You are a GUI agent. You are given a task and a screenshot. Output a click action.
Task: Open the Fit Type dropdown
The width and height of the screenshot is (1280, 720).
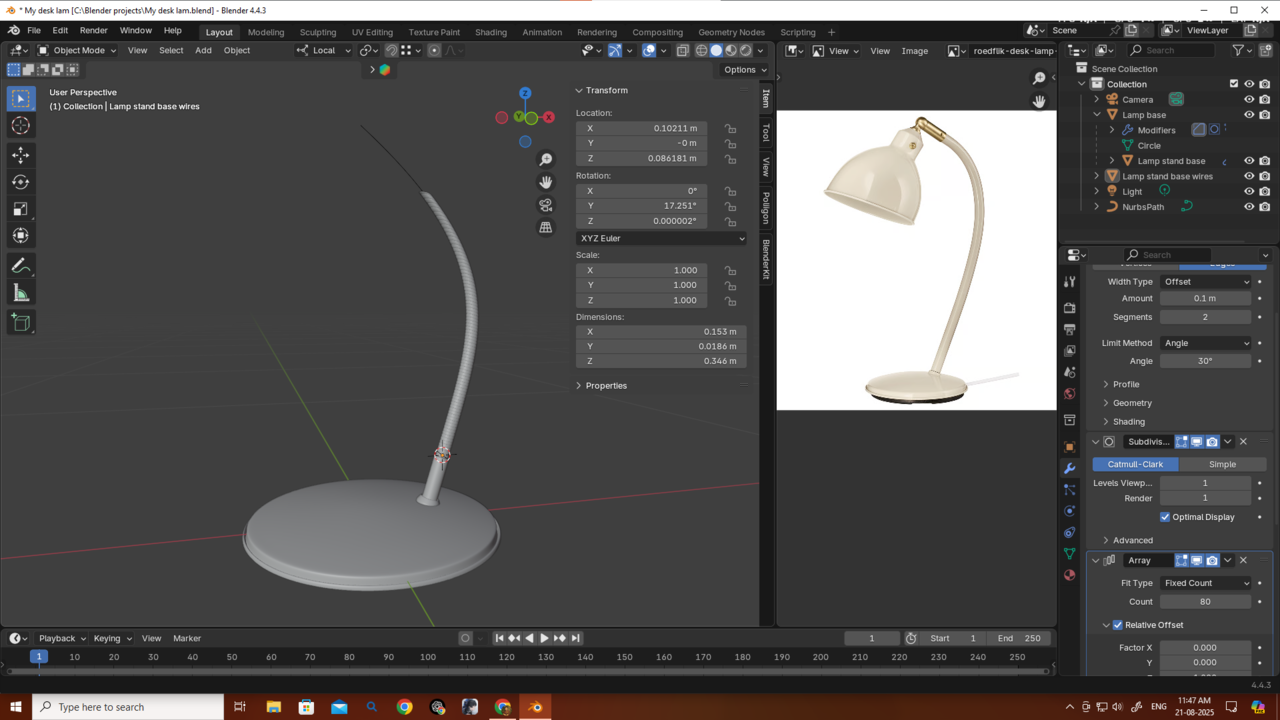pos(1205,583)
